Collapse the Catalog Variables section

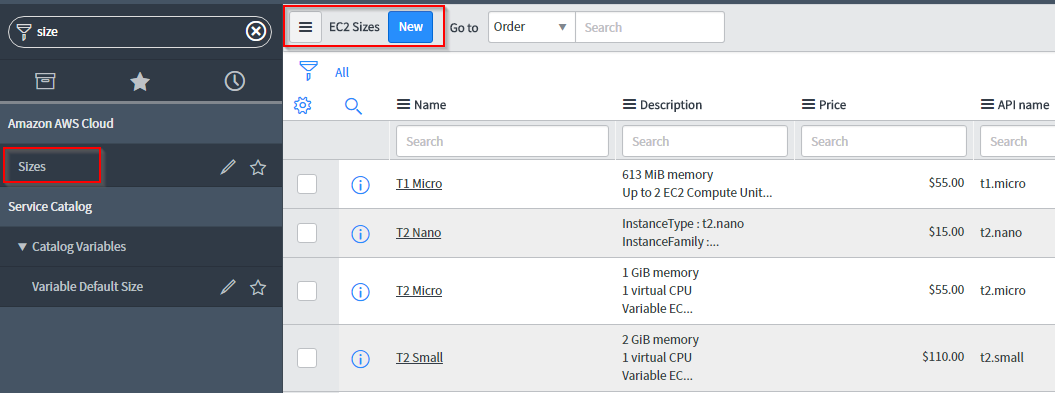[22, 247]
